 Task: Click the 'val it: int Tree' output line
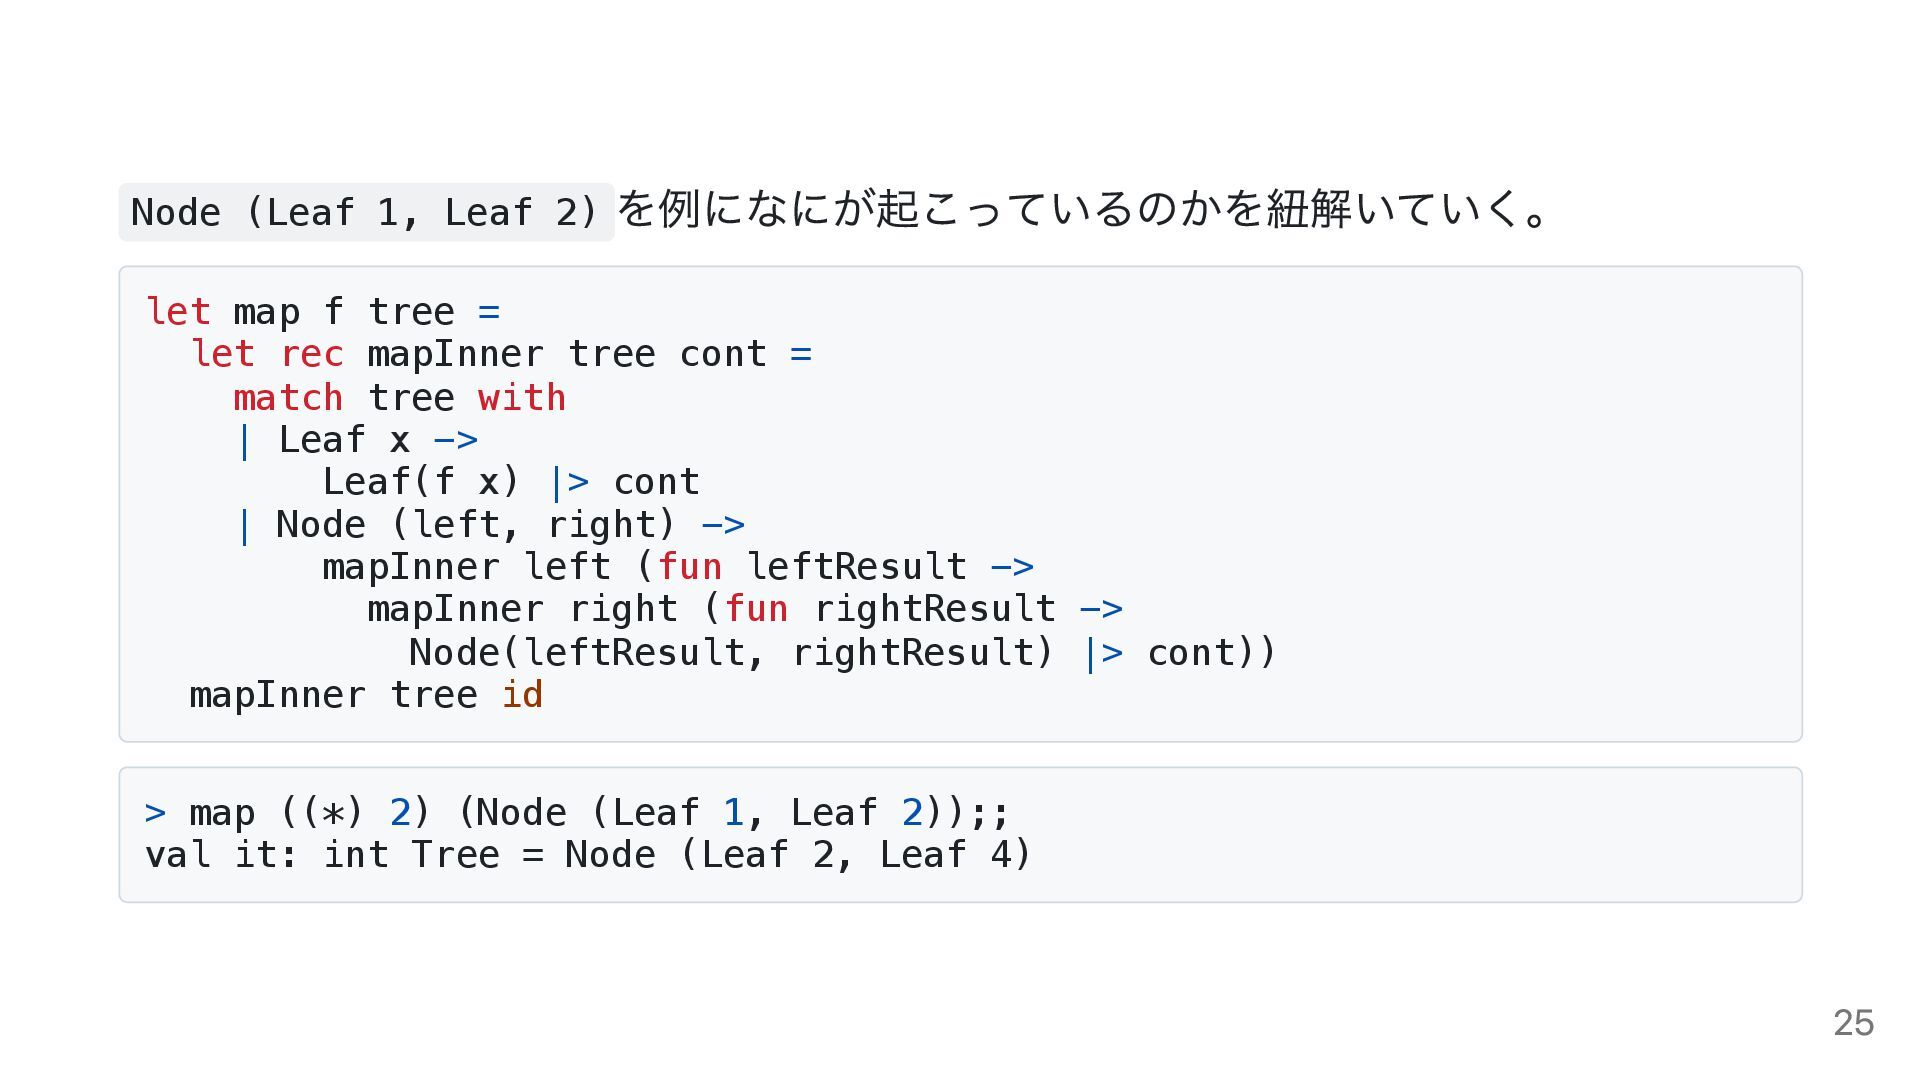pyautogui.click(x=588, y=855)
